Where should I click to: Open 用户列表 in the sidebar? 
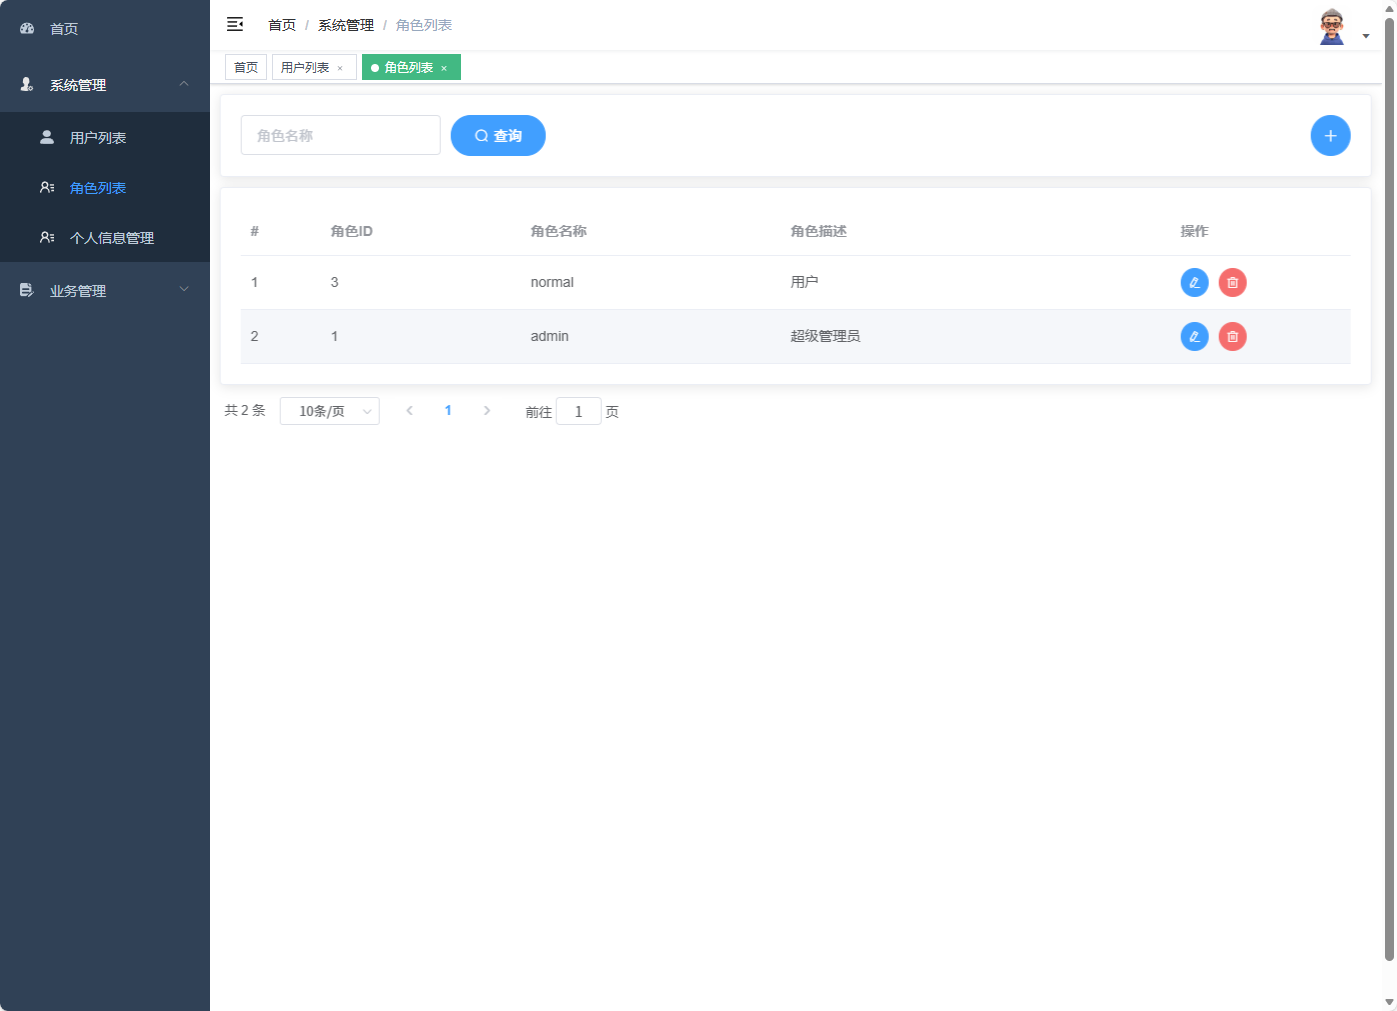[105, 137]
